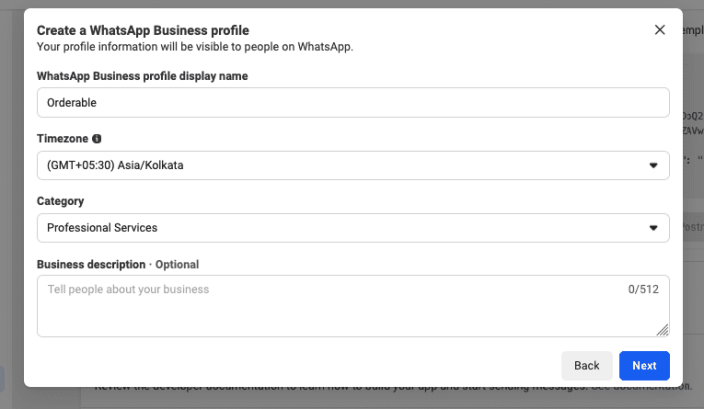Image resolution: width=704 pixels, height=409 pixels.
Task: Close the WhatsApp Business profile dialog
Action: pyautogui.click(x=660, y=30)
